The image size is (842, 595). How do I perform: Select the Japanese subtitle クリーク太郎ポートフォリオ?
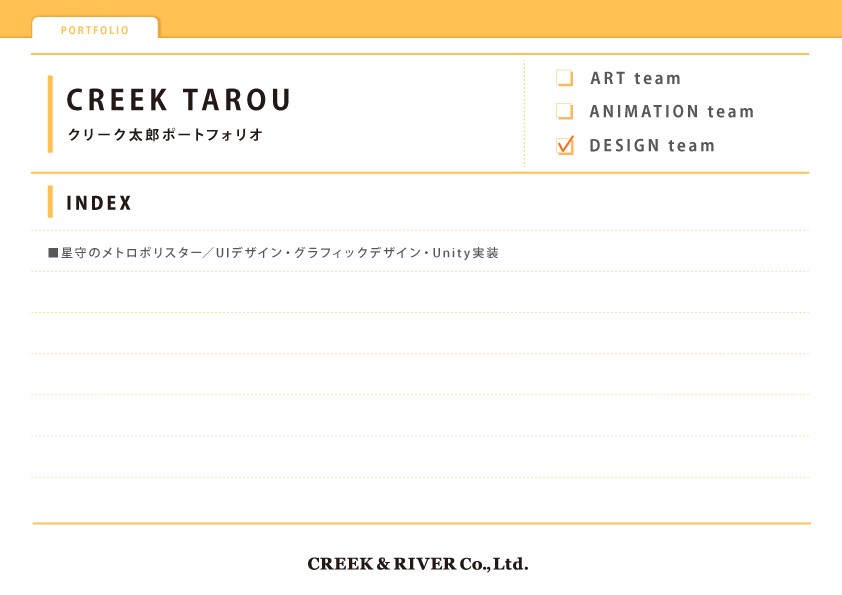coord(165,134)
